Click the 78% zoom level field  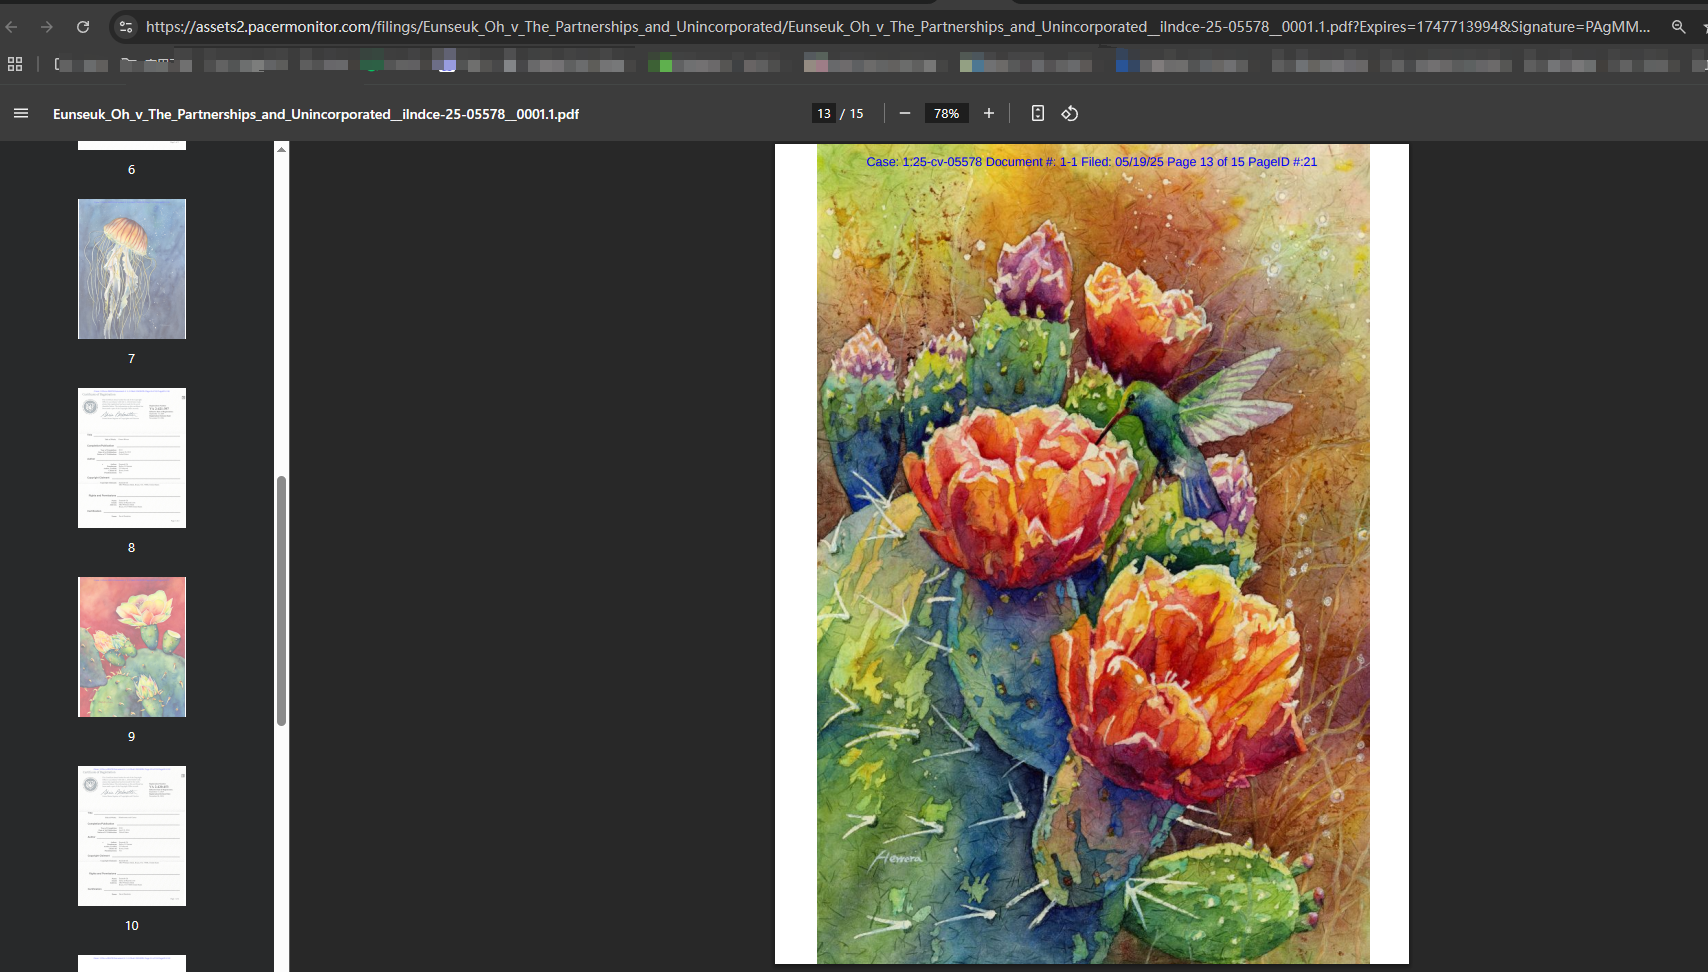(946, 114)
